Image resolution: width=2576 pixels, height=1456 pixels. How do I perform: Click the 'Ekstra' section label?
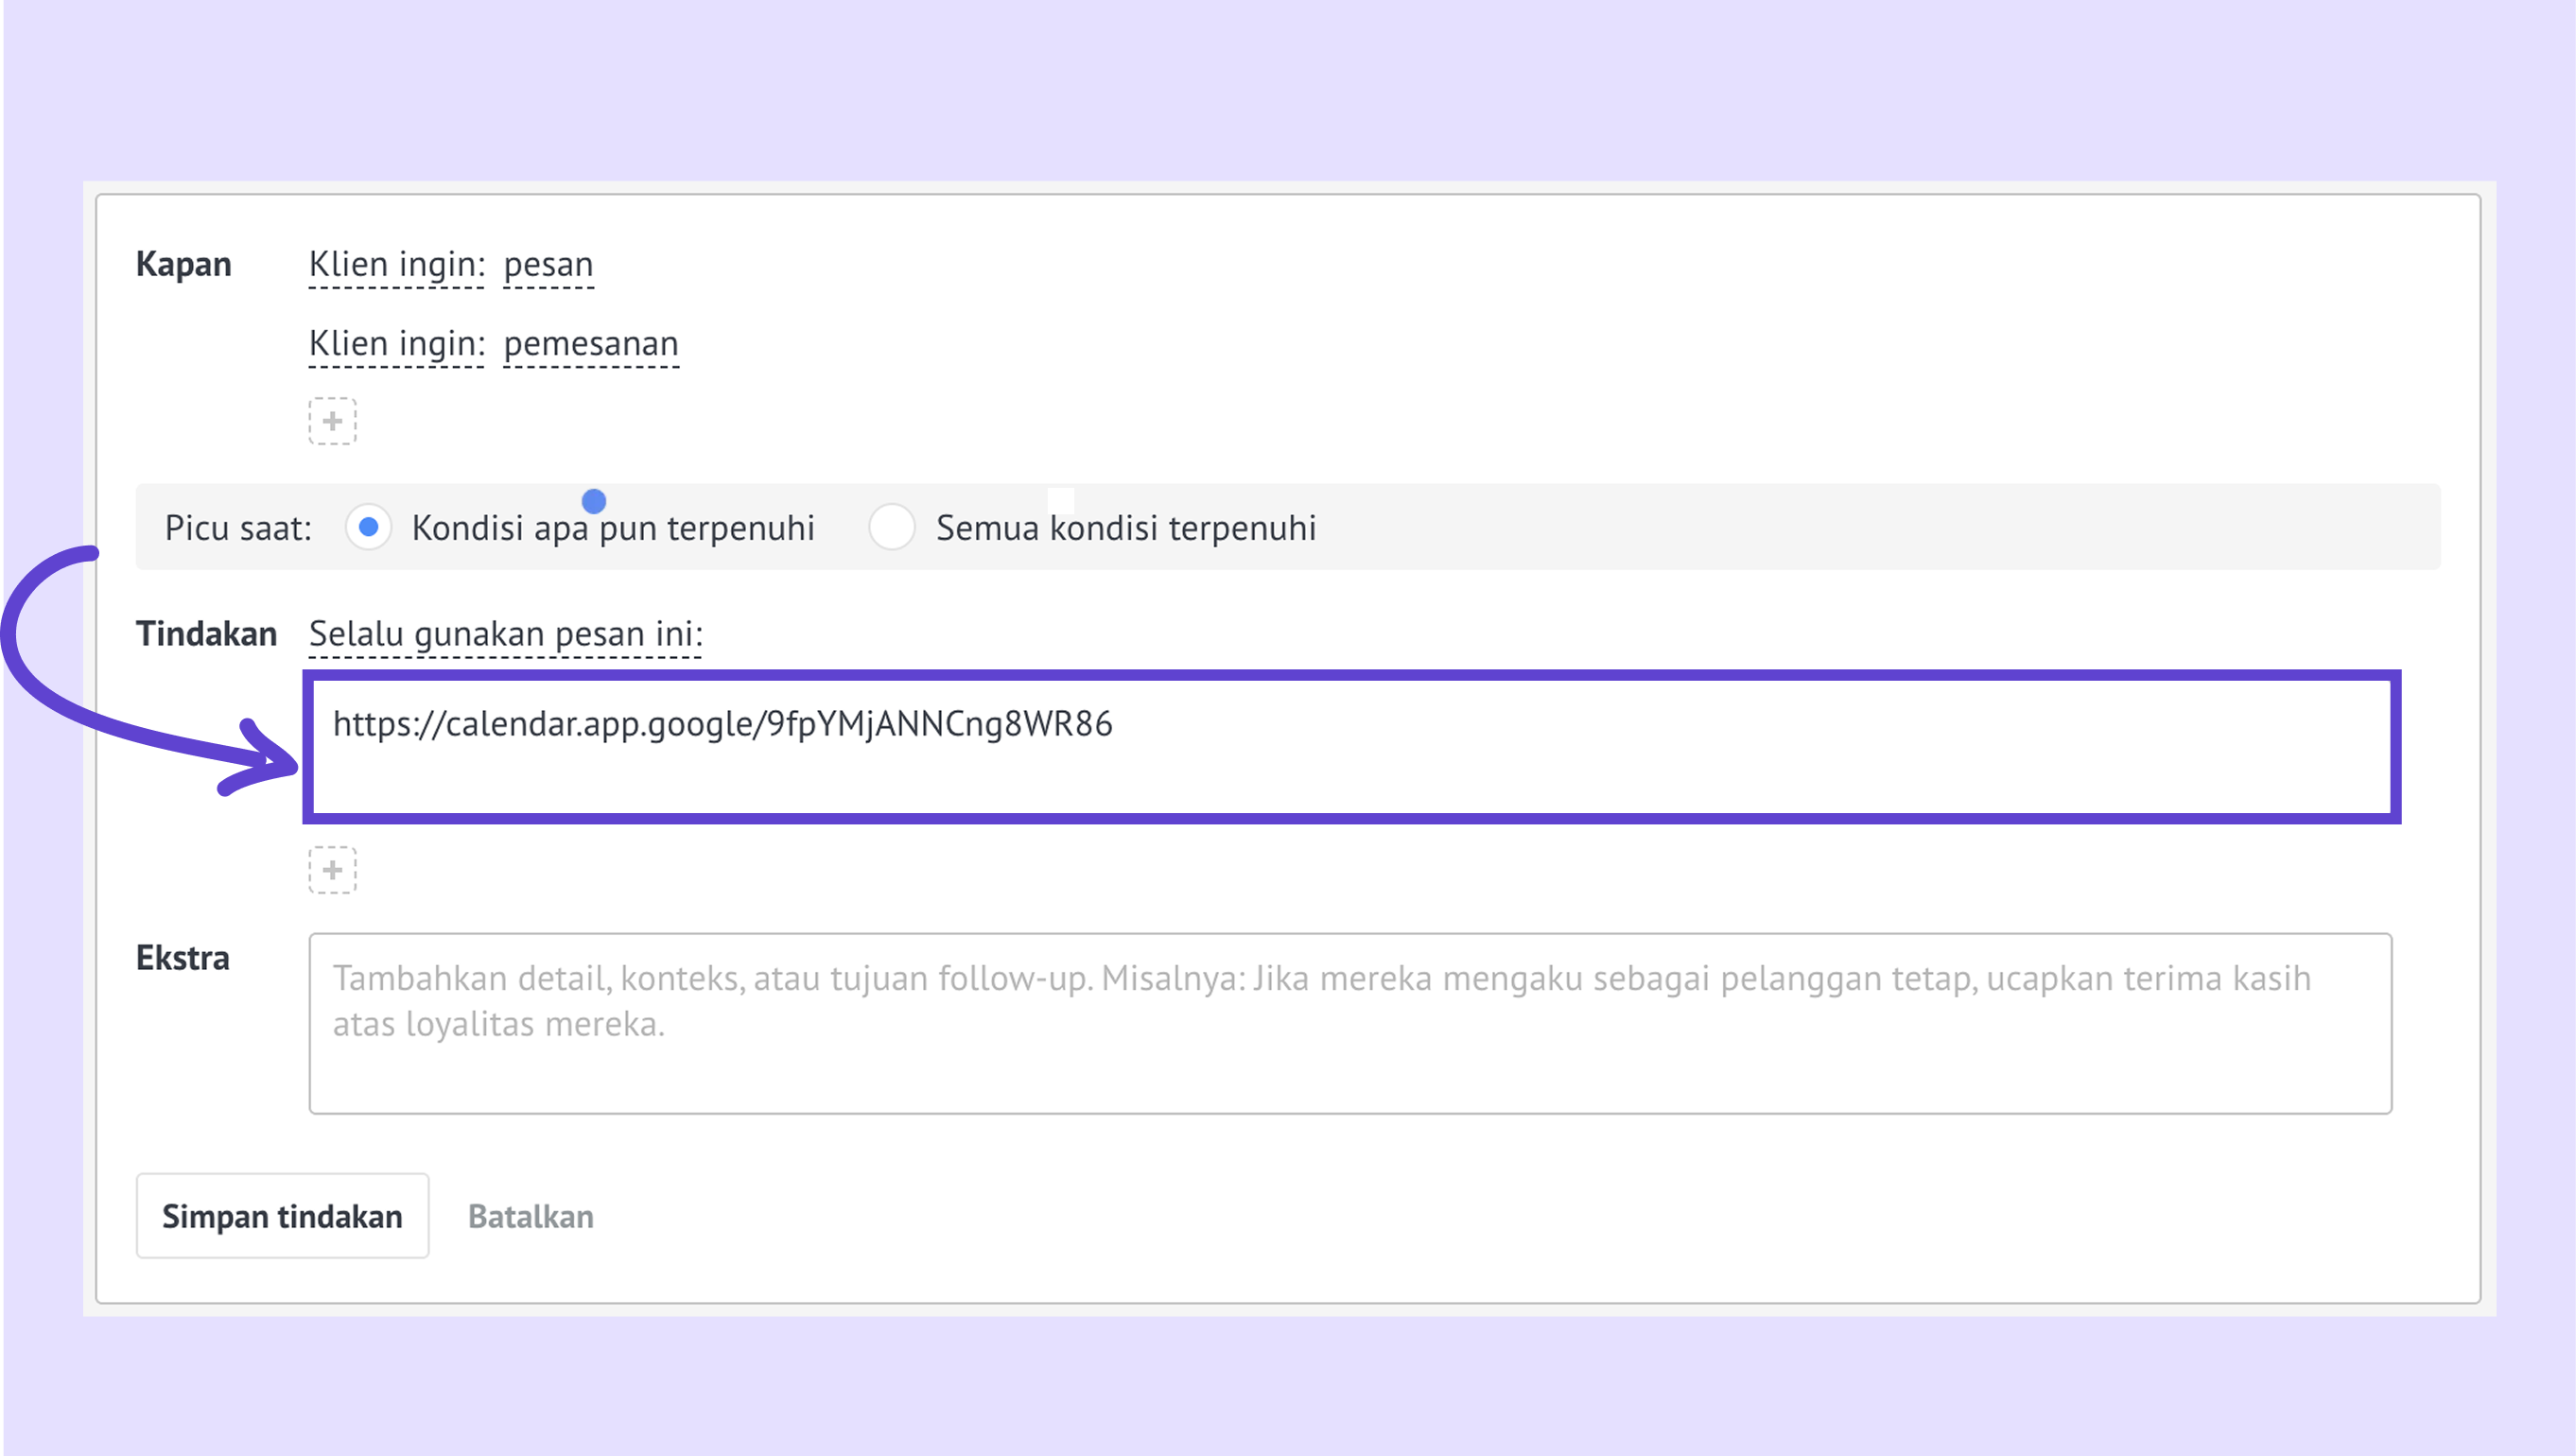tap(182, 958)
